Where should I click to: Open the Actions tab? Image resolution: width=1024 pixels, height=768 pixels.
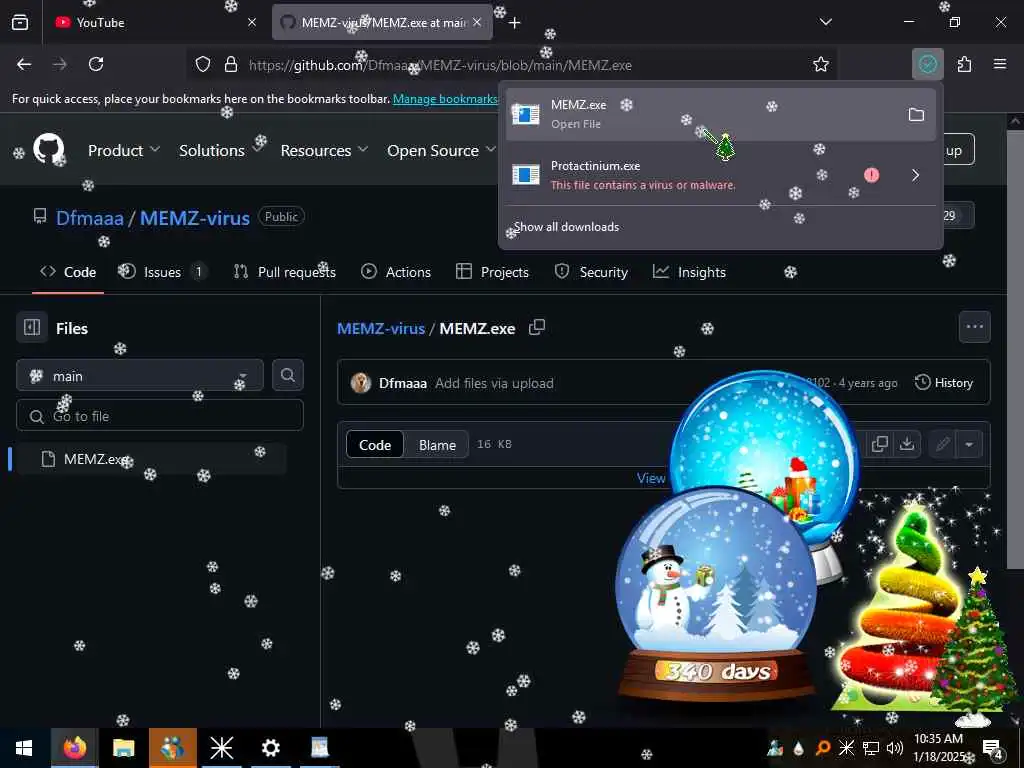396,272
